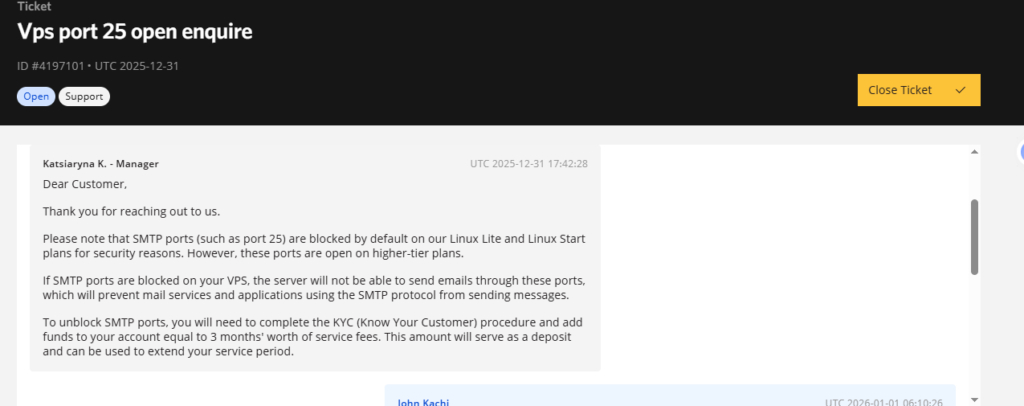Click sender name Katsiaryna K. - Manager
The height and width of the screenshot is (406, 1024).
pos(100,163)
